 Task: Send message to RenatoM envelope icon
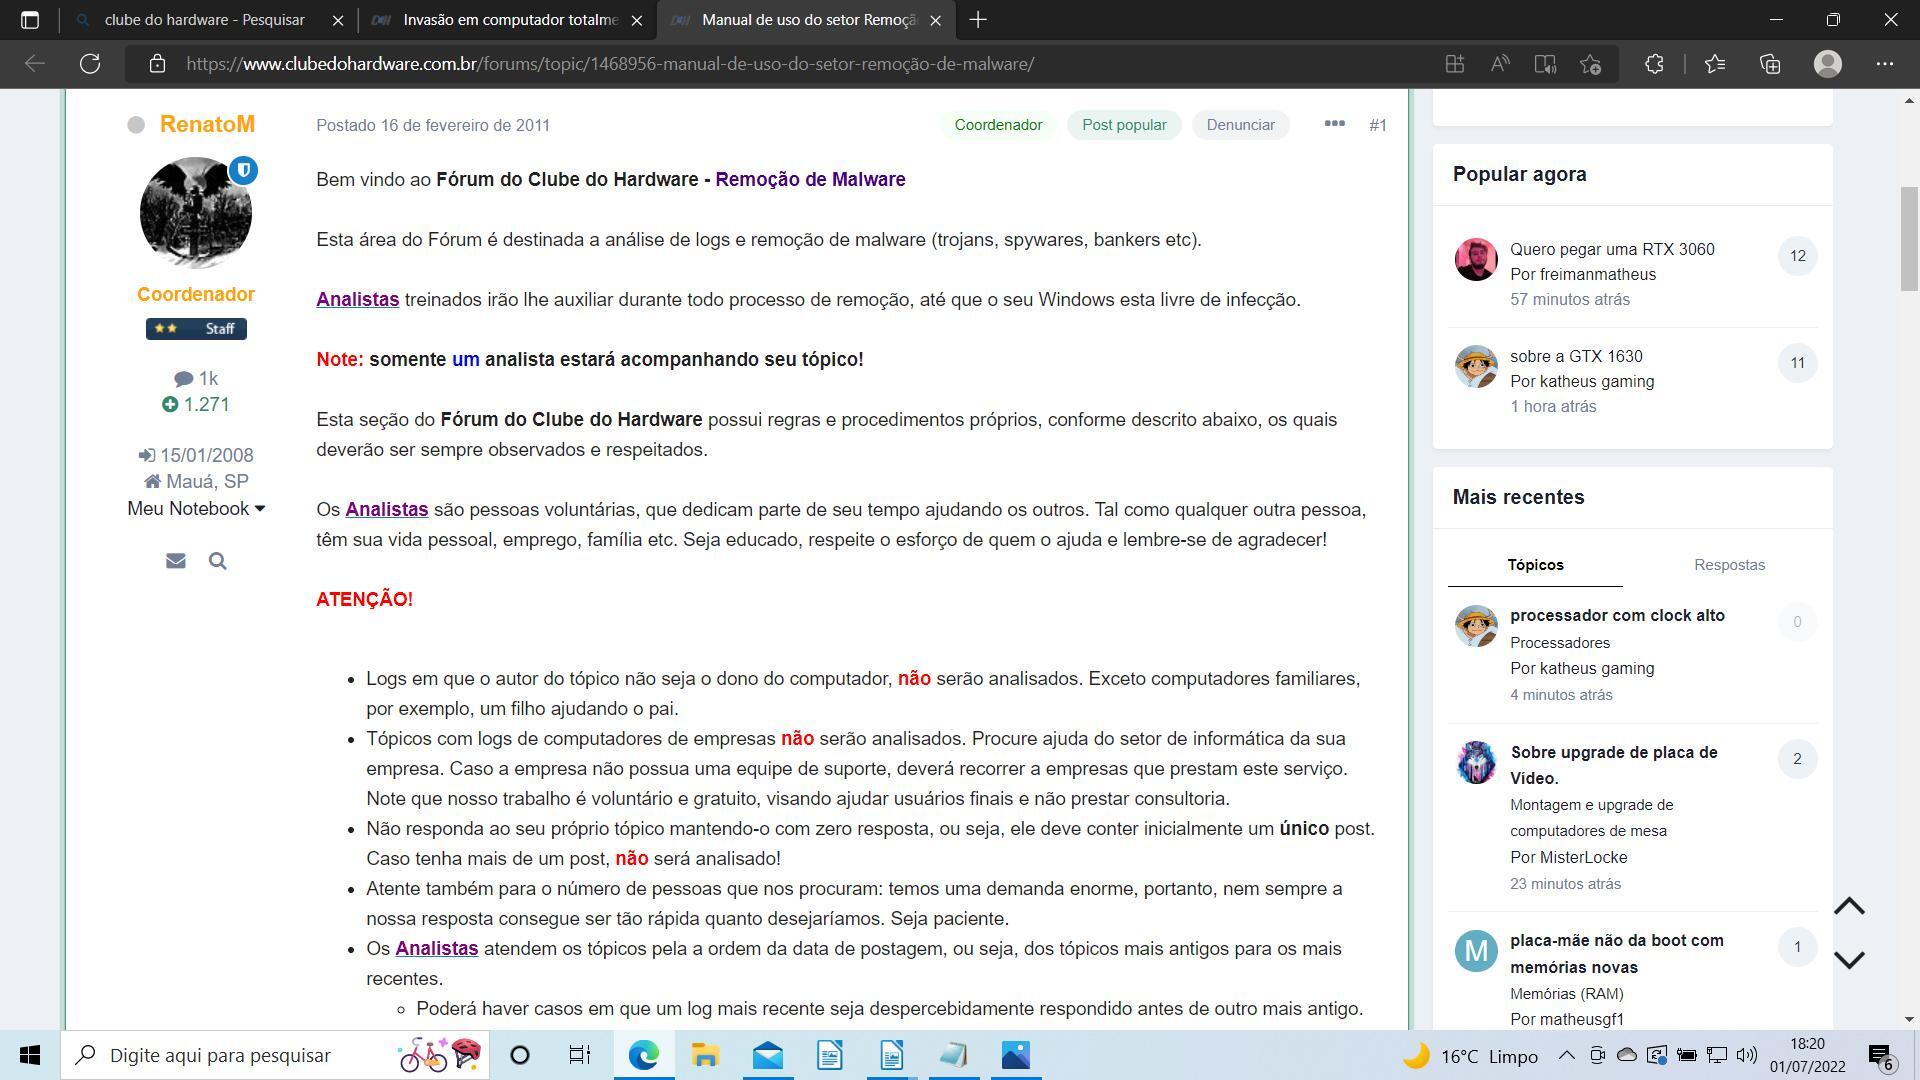coord(176,561)
